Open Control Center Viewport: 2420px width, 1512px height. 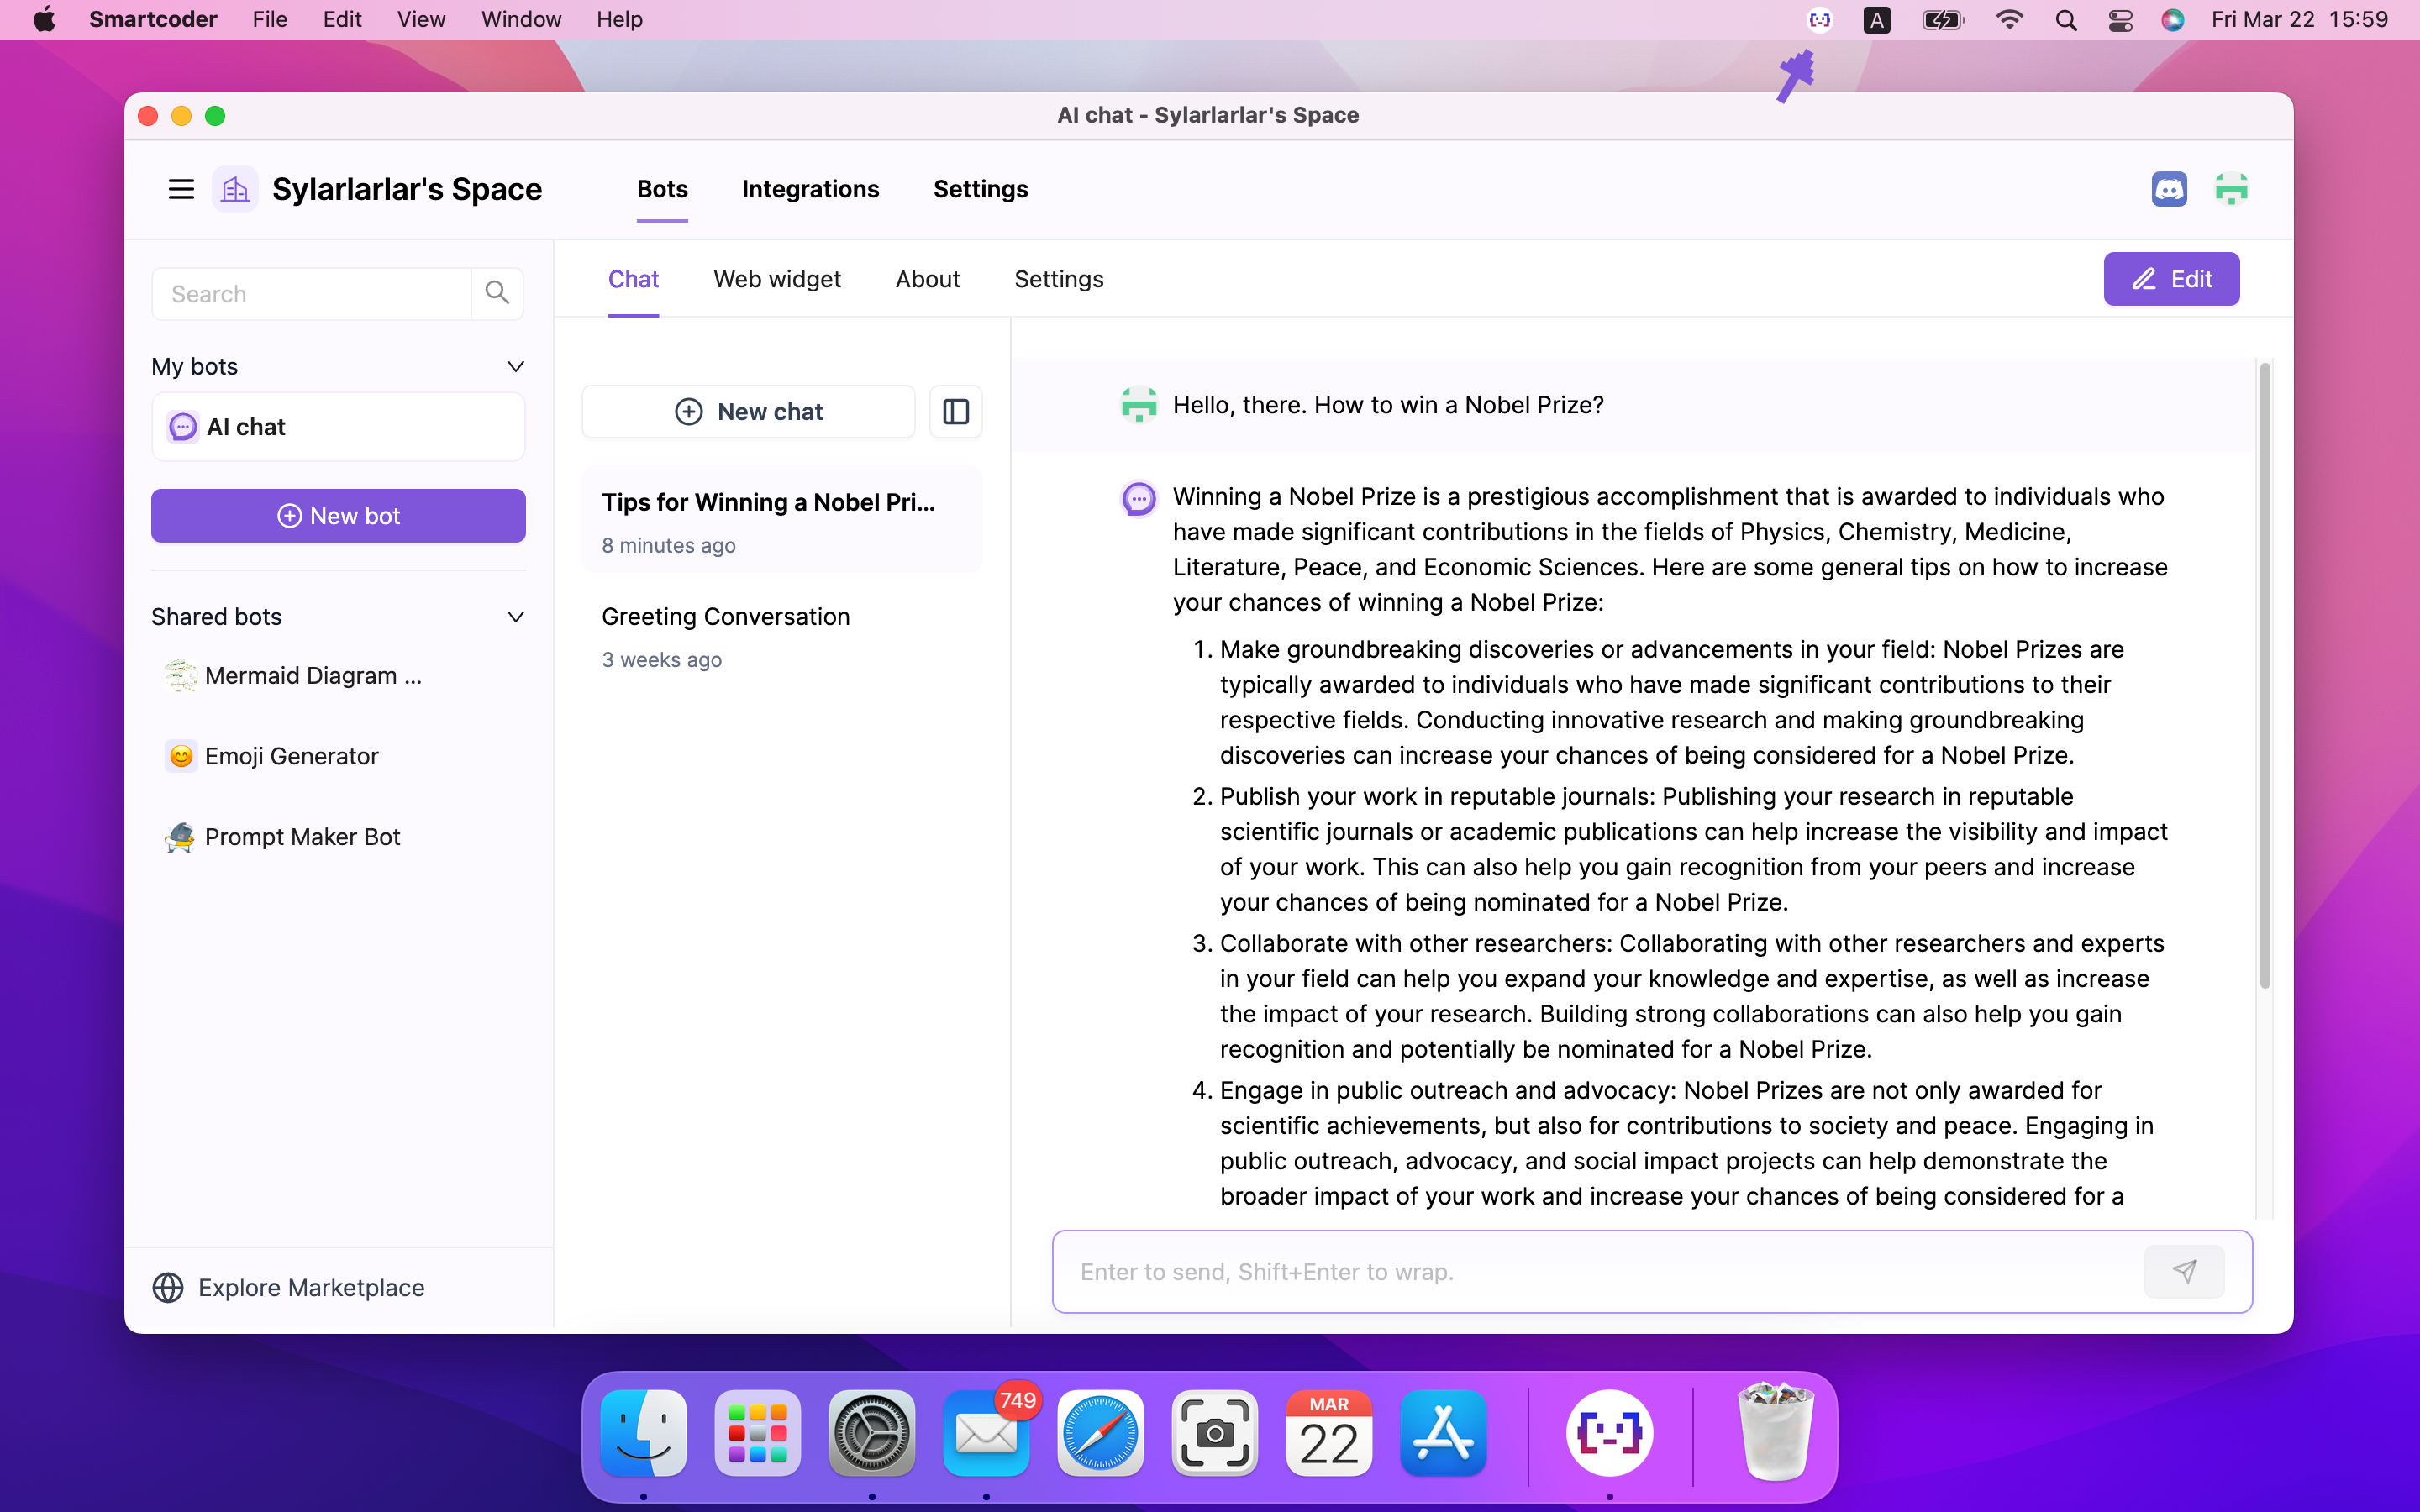click(x=2120, y=19)
